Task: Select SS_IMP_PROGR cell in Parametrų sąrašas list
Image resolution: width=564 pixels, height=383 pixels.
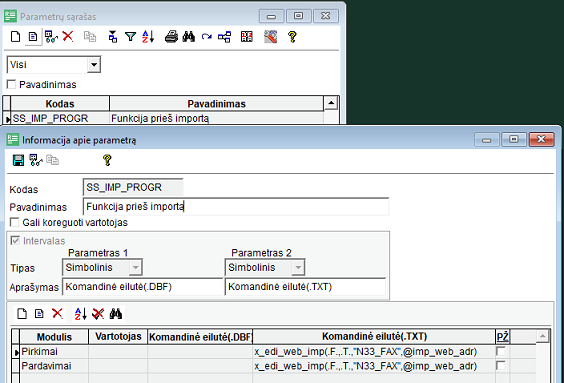Action: pyautogui.click(x=60, y=118)
